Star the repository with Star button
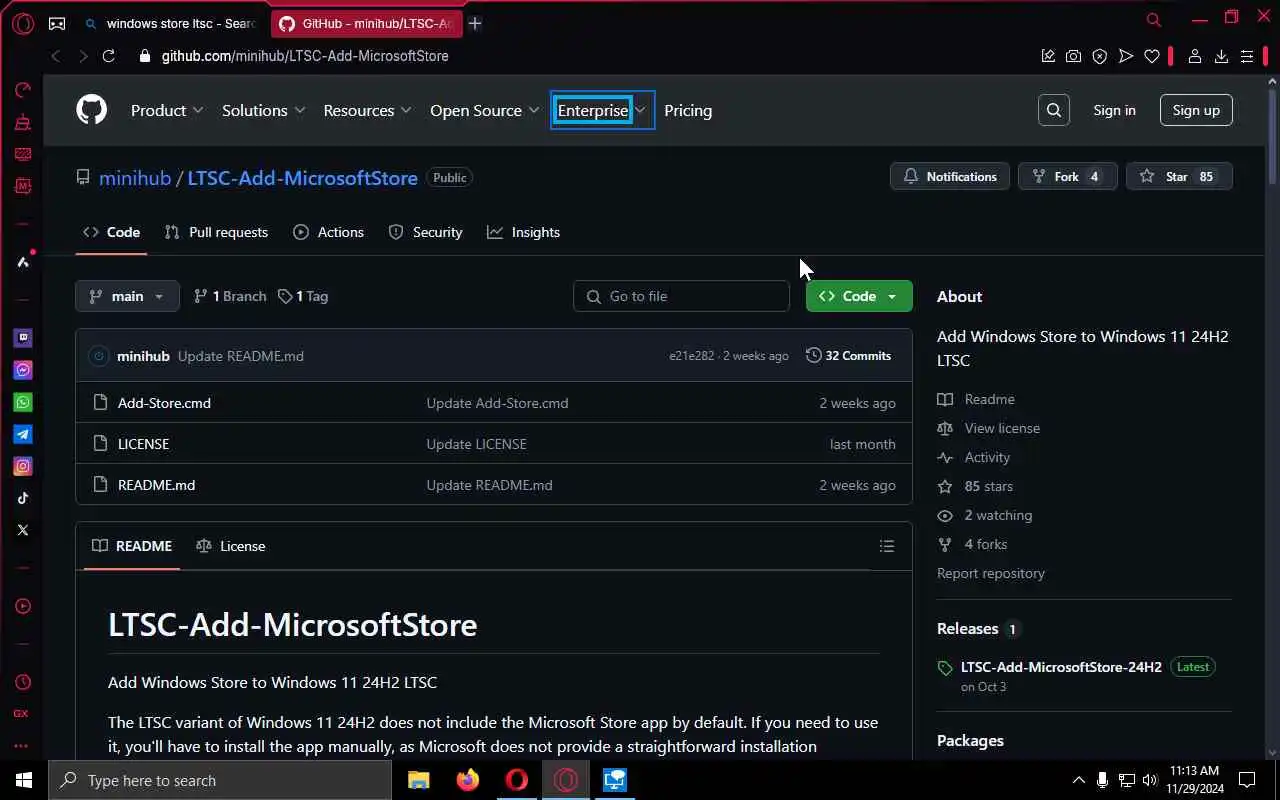1280x800 pixels. 1179,176
